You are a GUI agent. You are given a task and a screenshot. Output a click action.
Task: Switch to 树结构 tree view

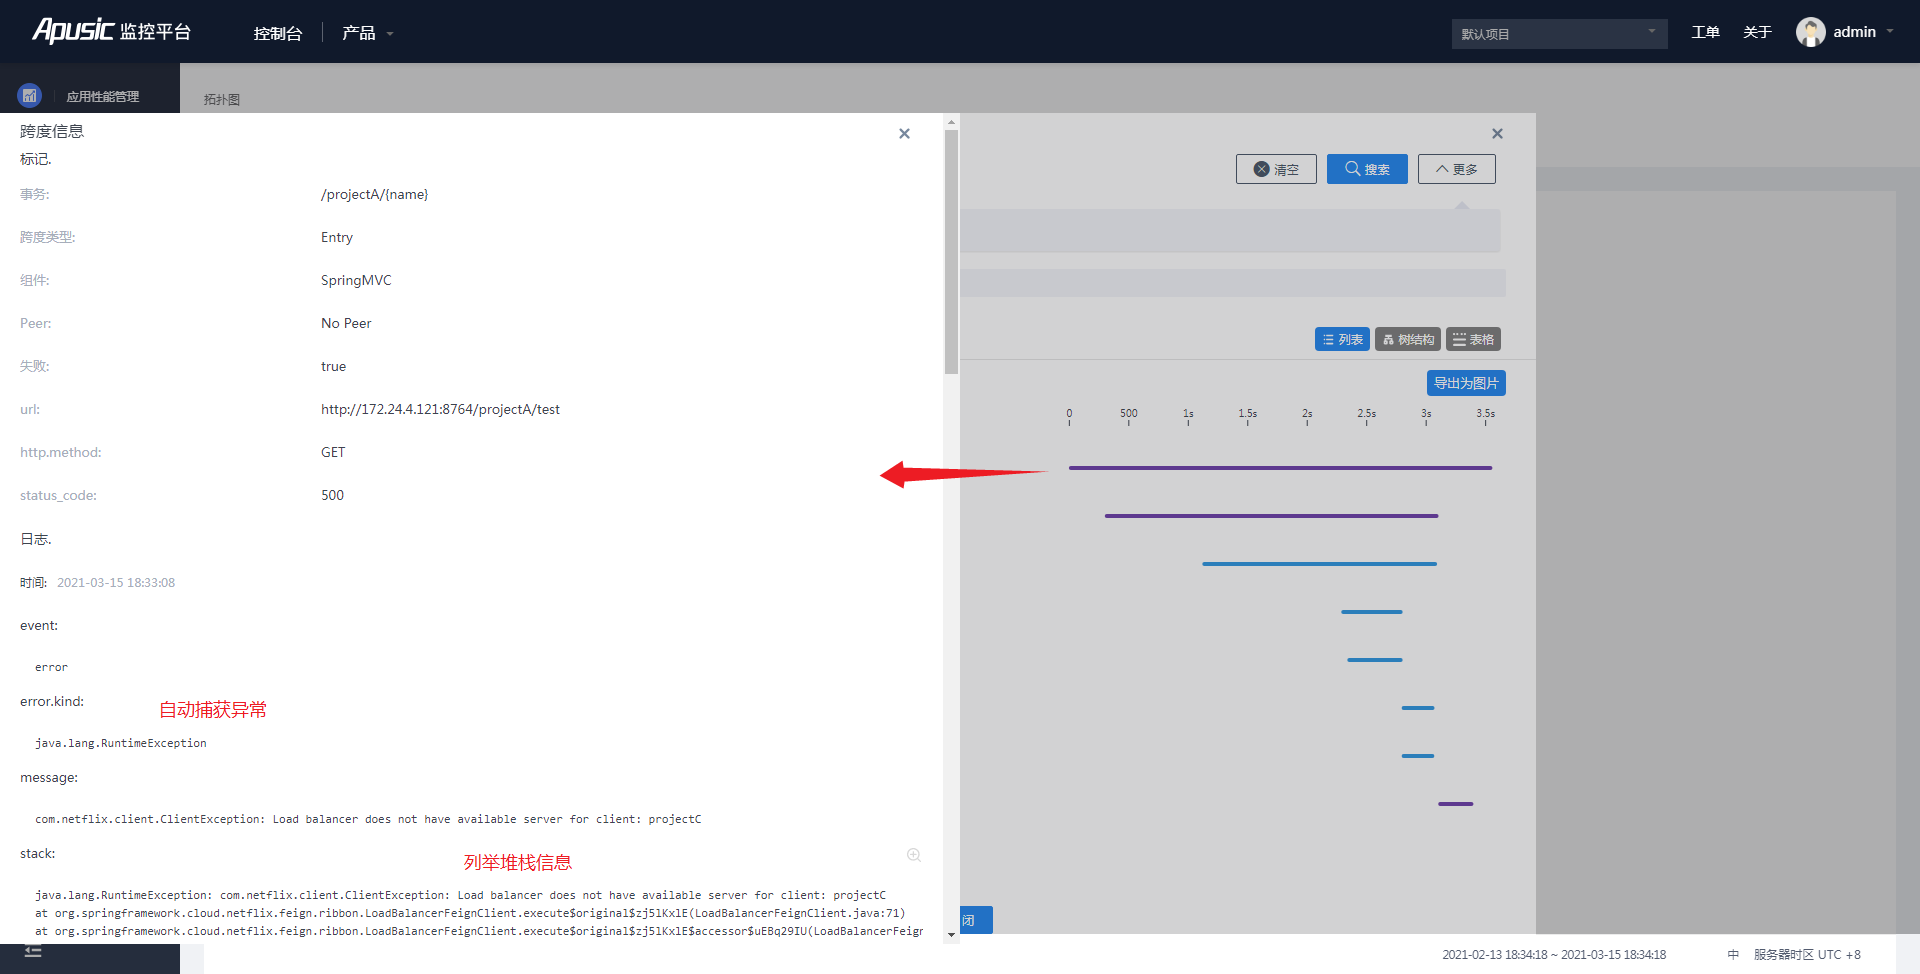[1408, 340]
